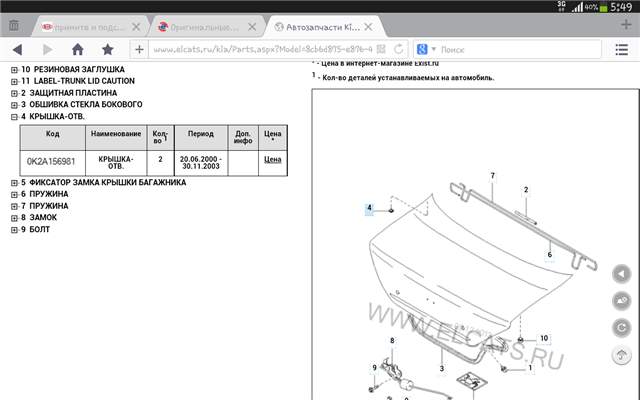Click part number 9 on diagram
The image size is (640, 400).
374,368
